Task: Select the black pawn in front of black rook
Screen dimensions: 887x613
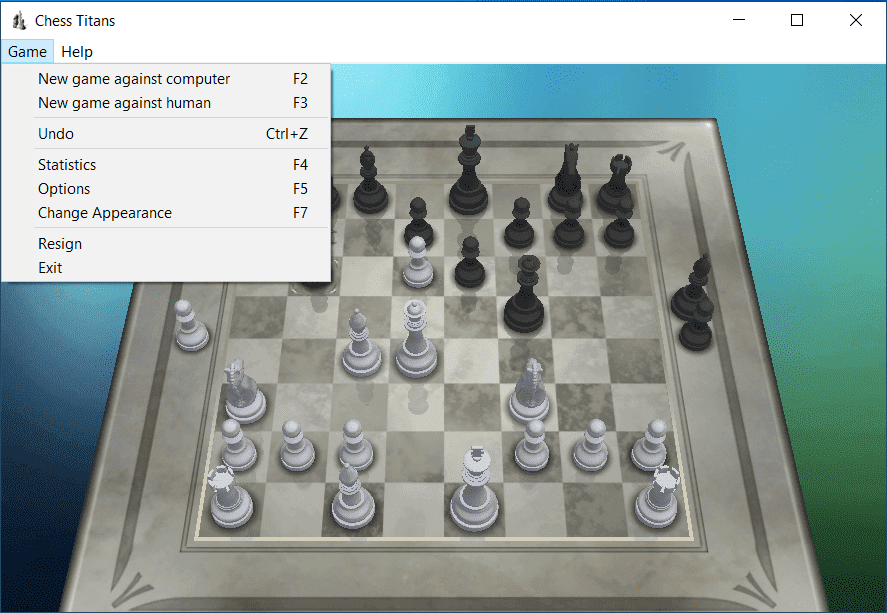Action: pyautogui.click(x=619, y=223)
